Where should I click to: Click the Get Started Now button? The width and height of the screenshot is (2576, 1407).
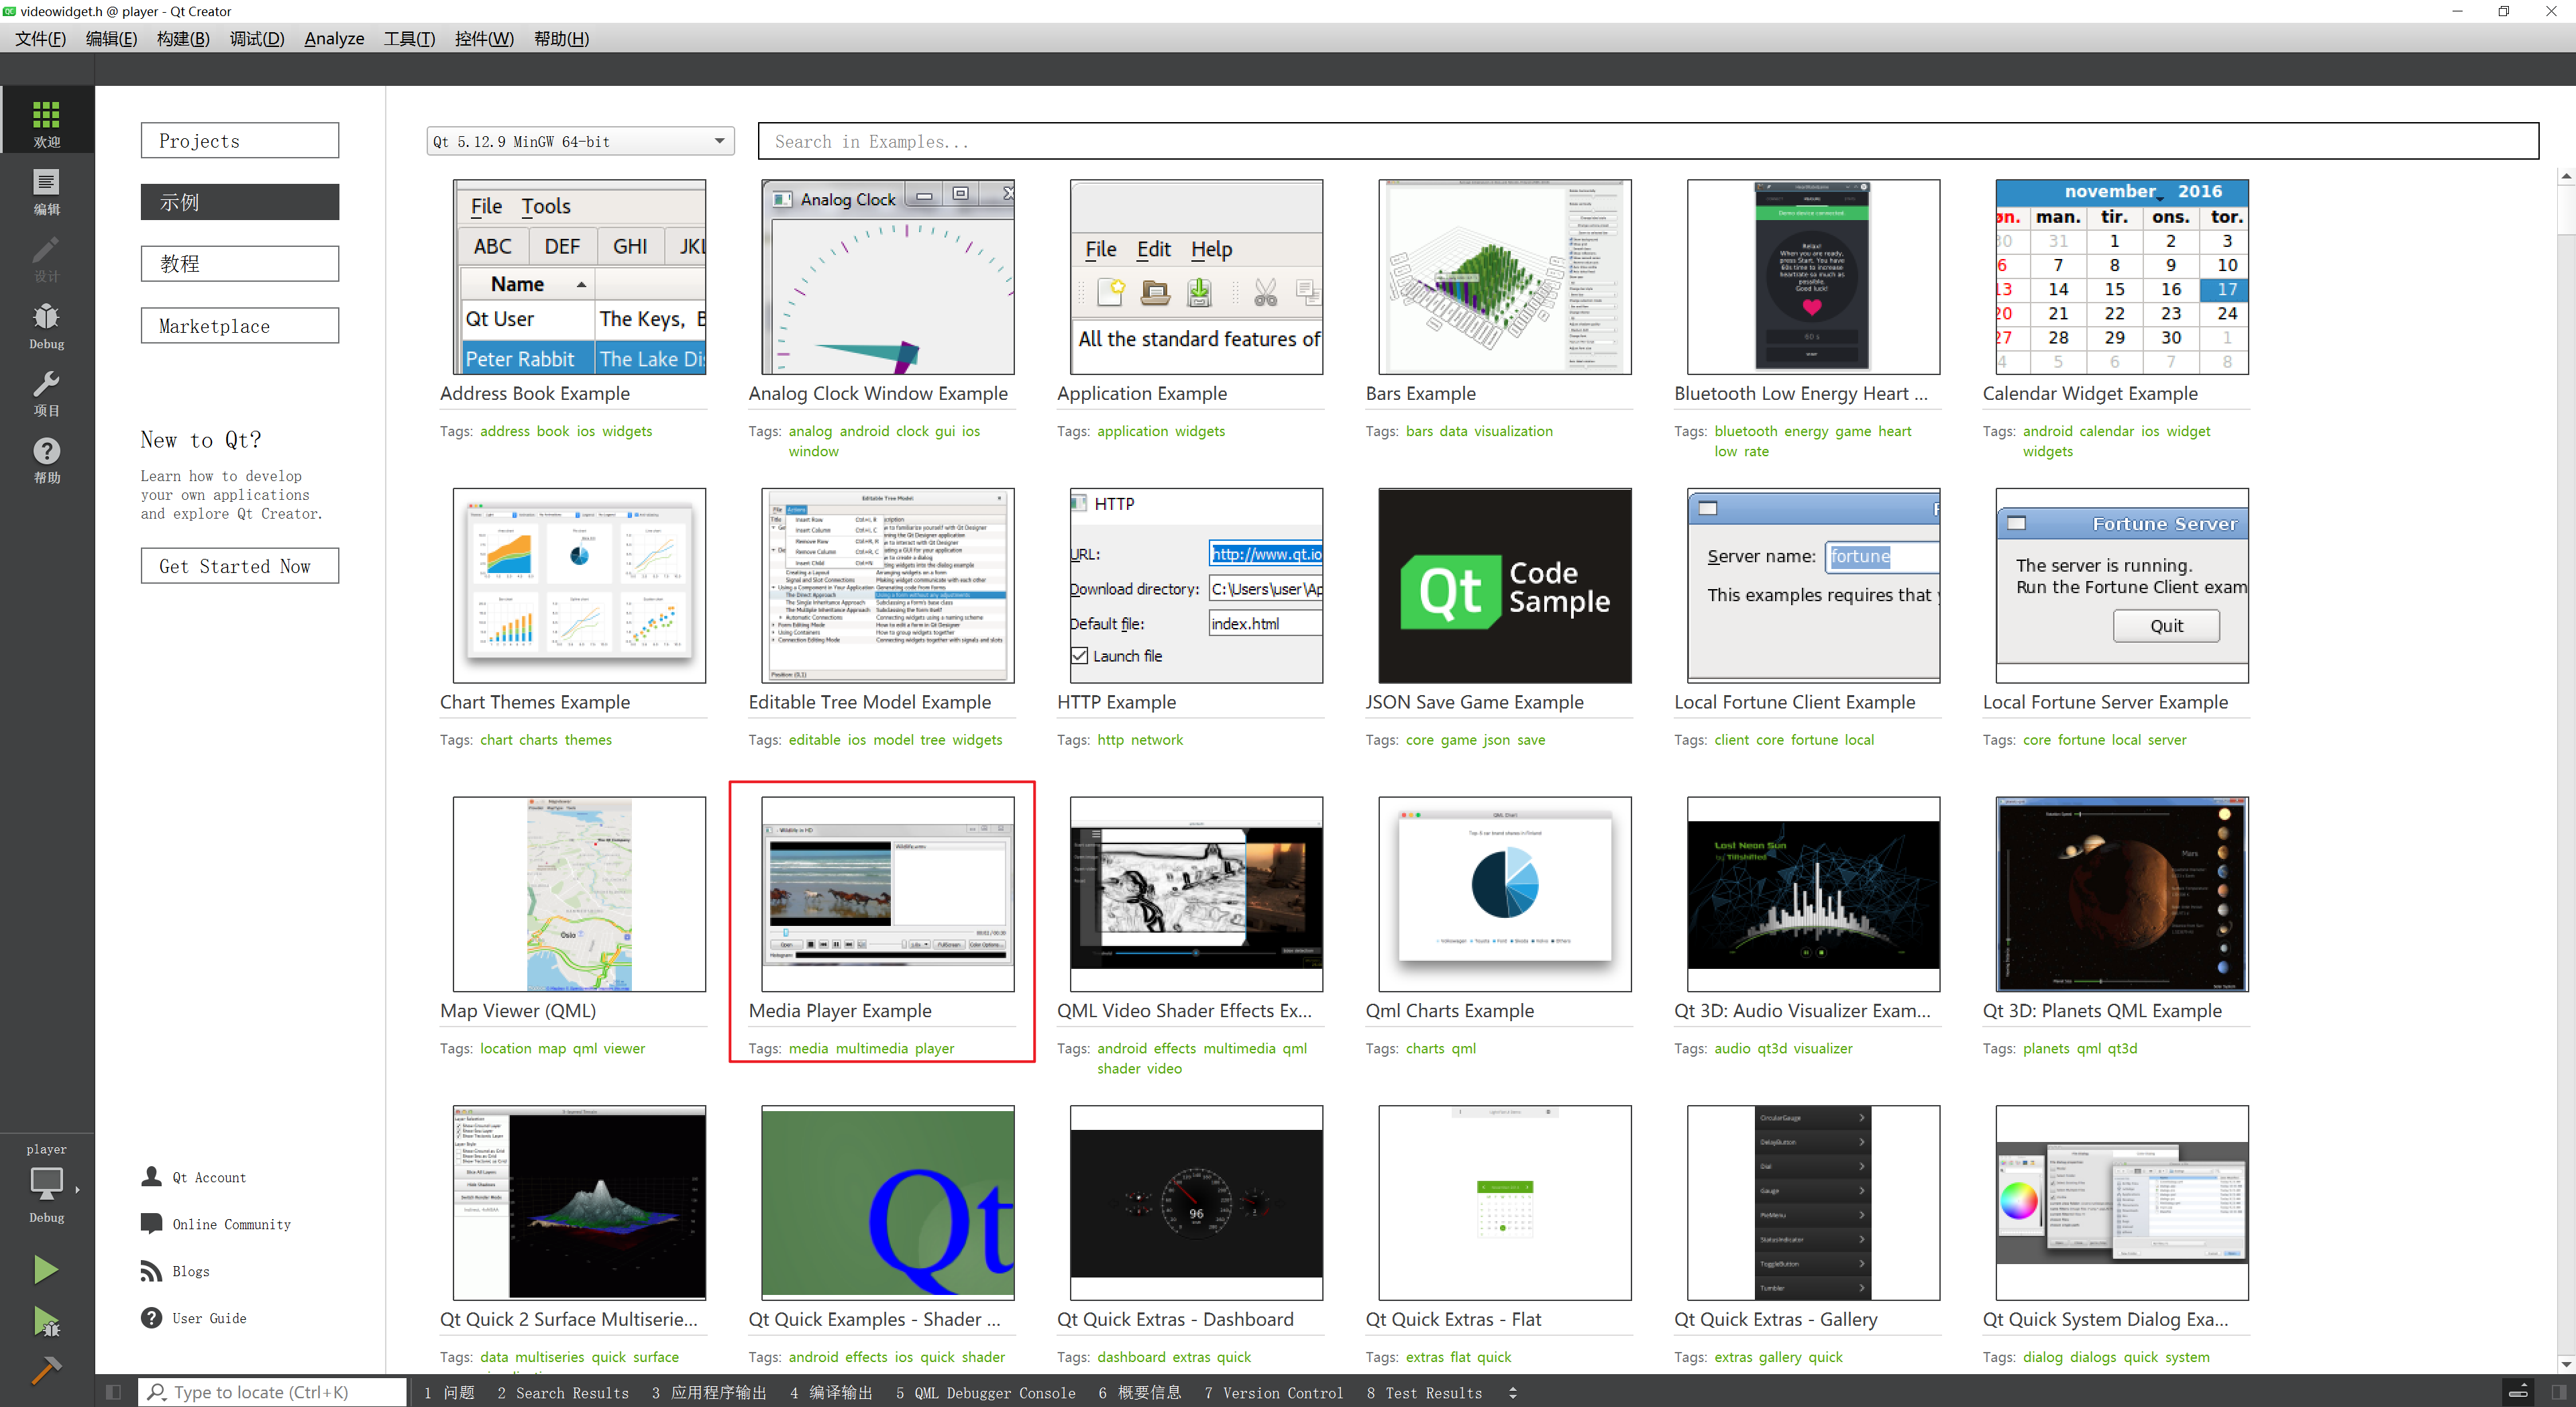tap(239, 566)
